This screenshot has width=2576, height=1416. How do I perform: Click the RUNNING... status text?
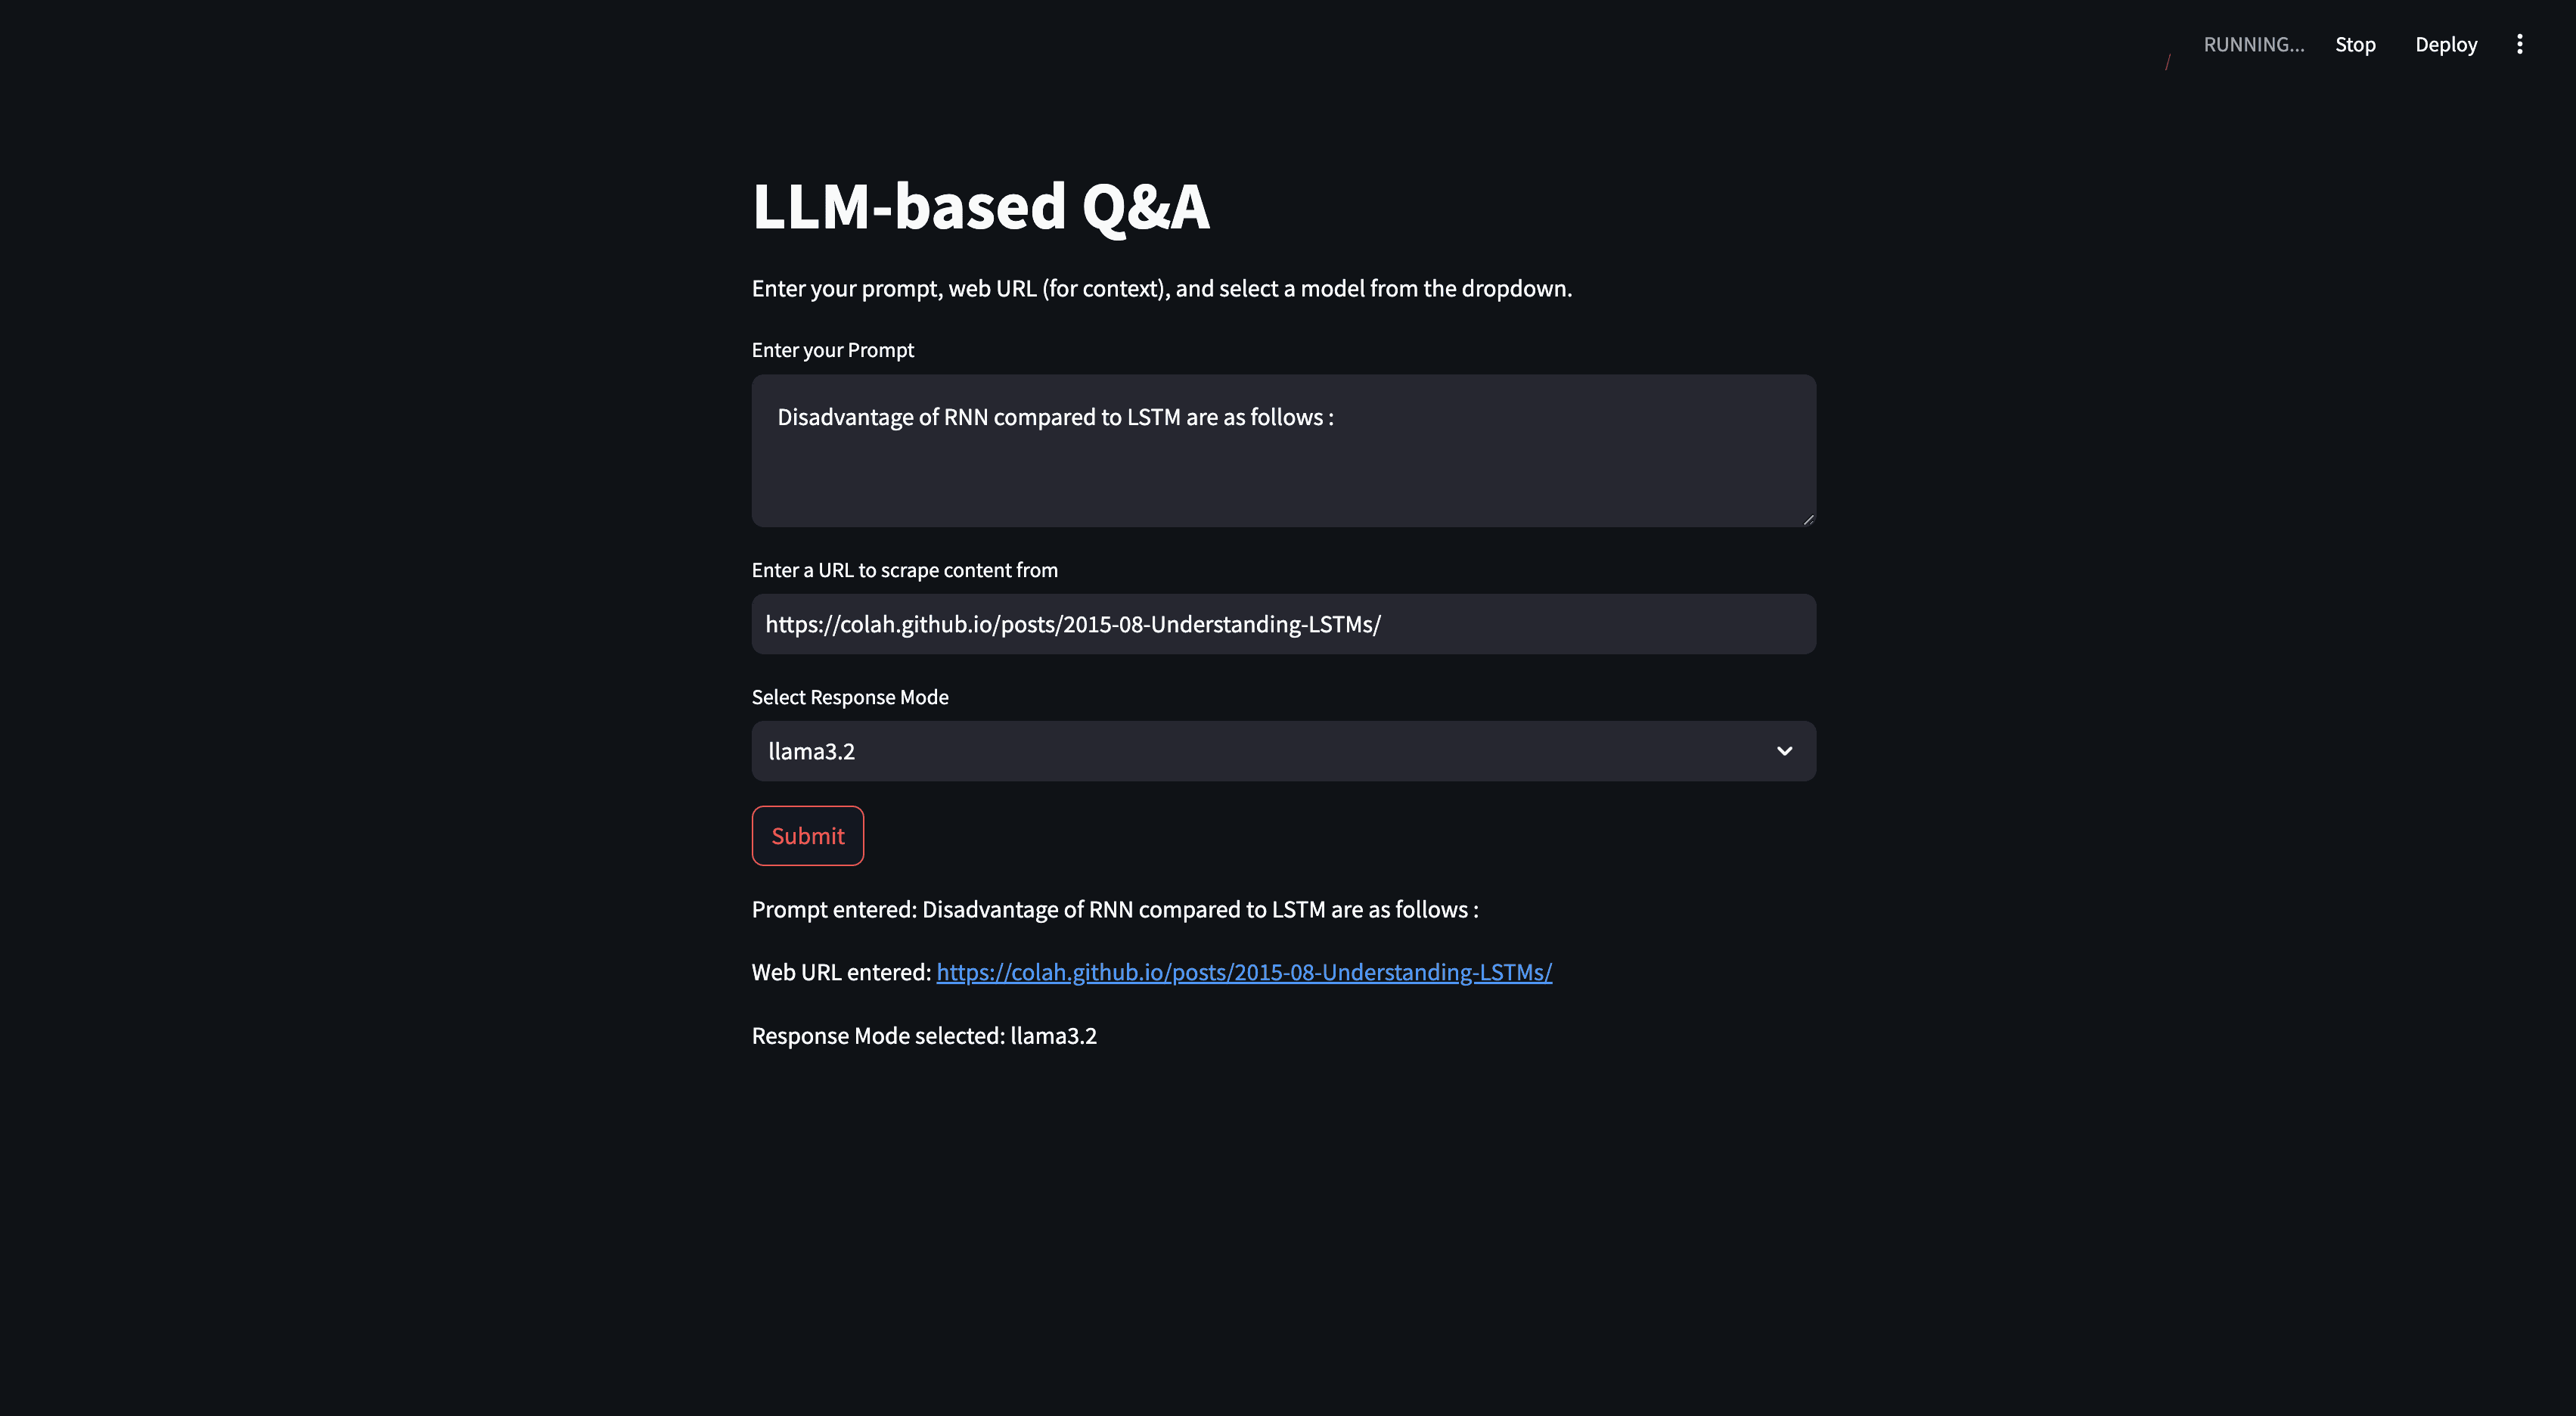click(x=2253, y=44)
